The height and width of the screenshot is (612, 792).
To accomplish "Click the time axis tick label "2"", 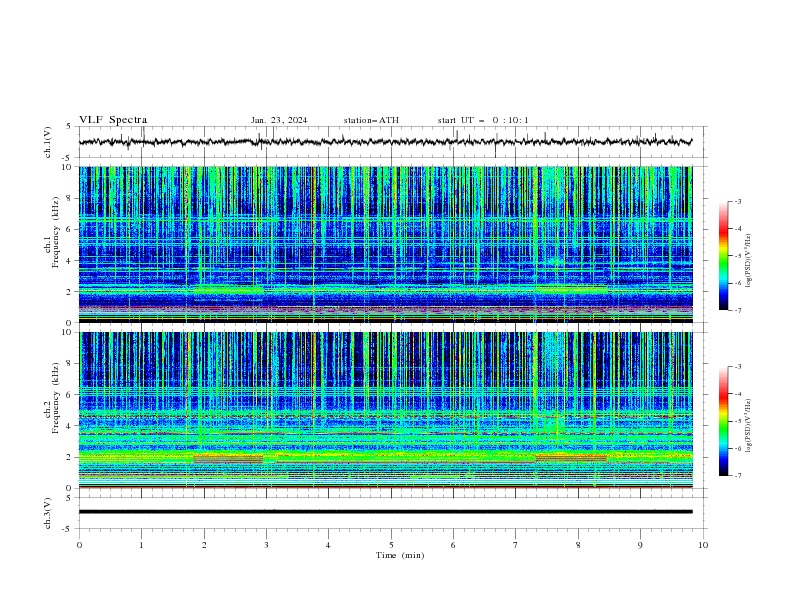I will [x=204, y=545].
